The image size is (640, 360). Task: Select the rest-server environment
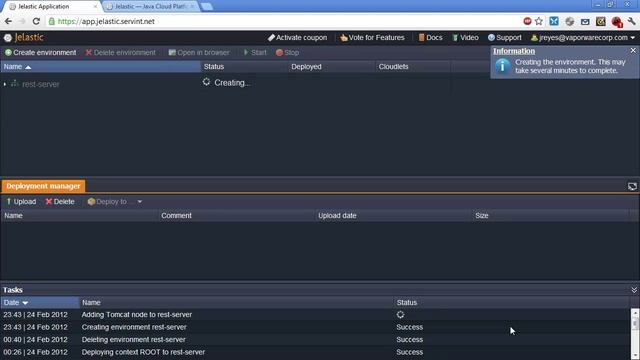pyautogui.click(x=41, y=84)
